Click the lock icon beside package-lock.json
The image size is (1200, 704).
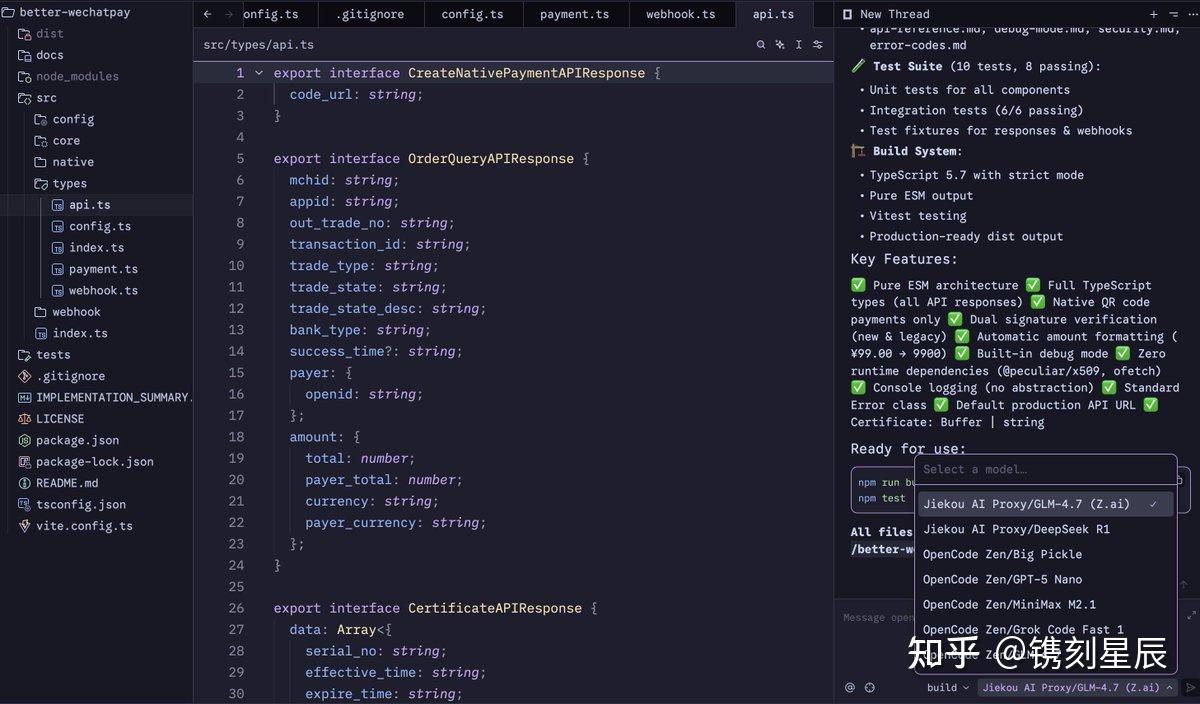pyautogui.click(x=25, y=462)
